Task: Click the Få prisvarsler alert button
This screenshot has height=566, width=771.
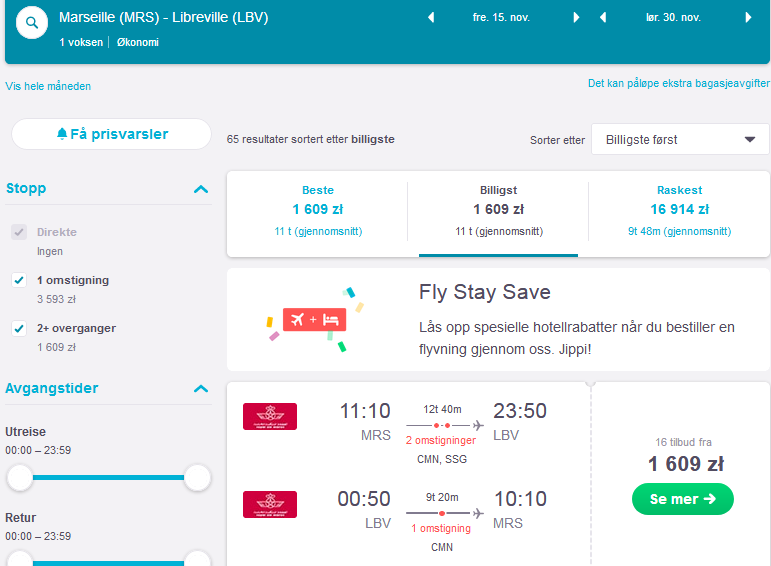Action: coord(112,134)
